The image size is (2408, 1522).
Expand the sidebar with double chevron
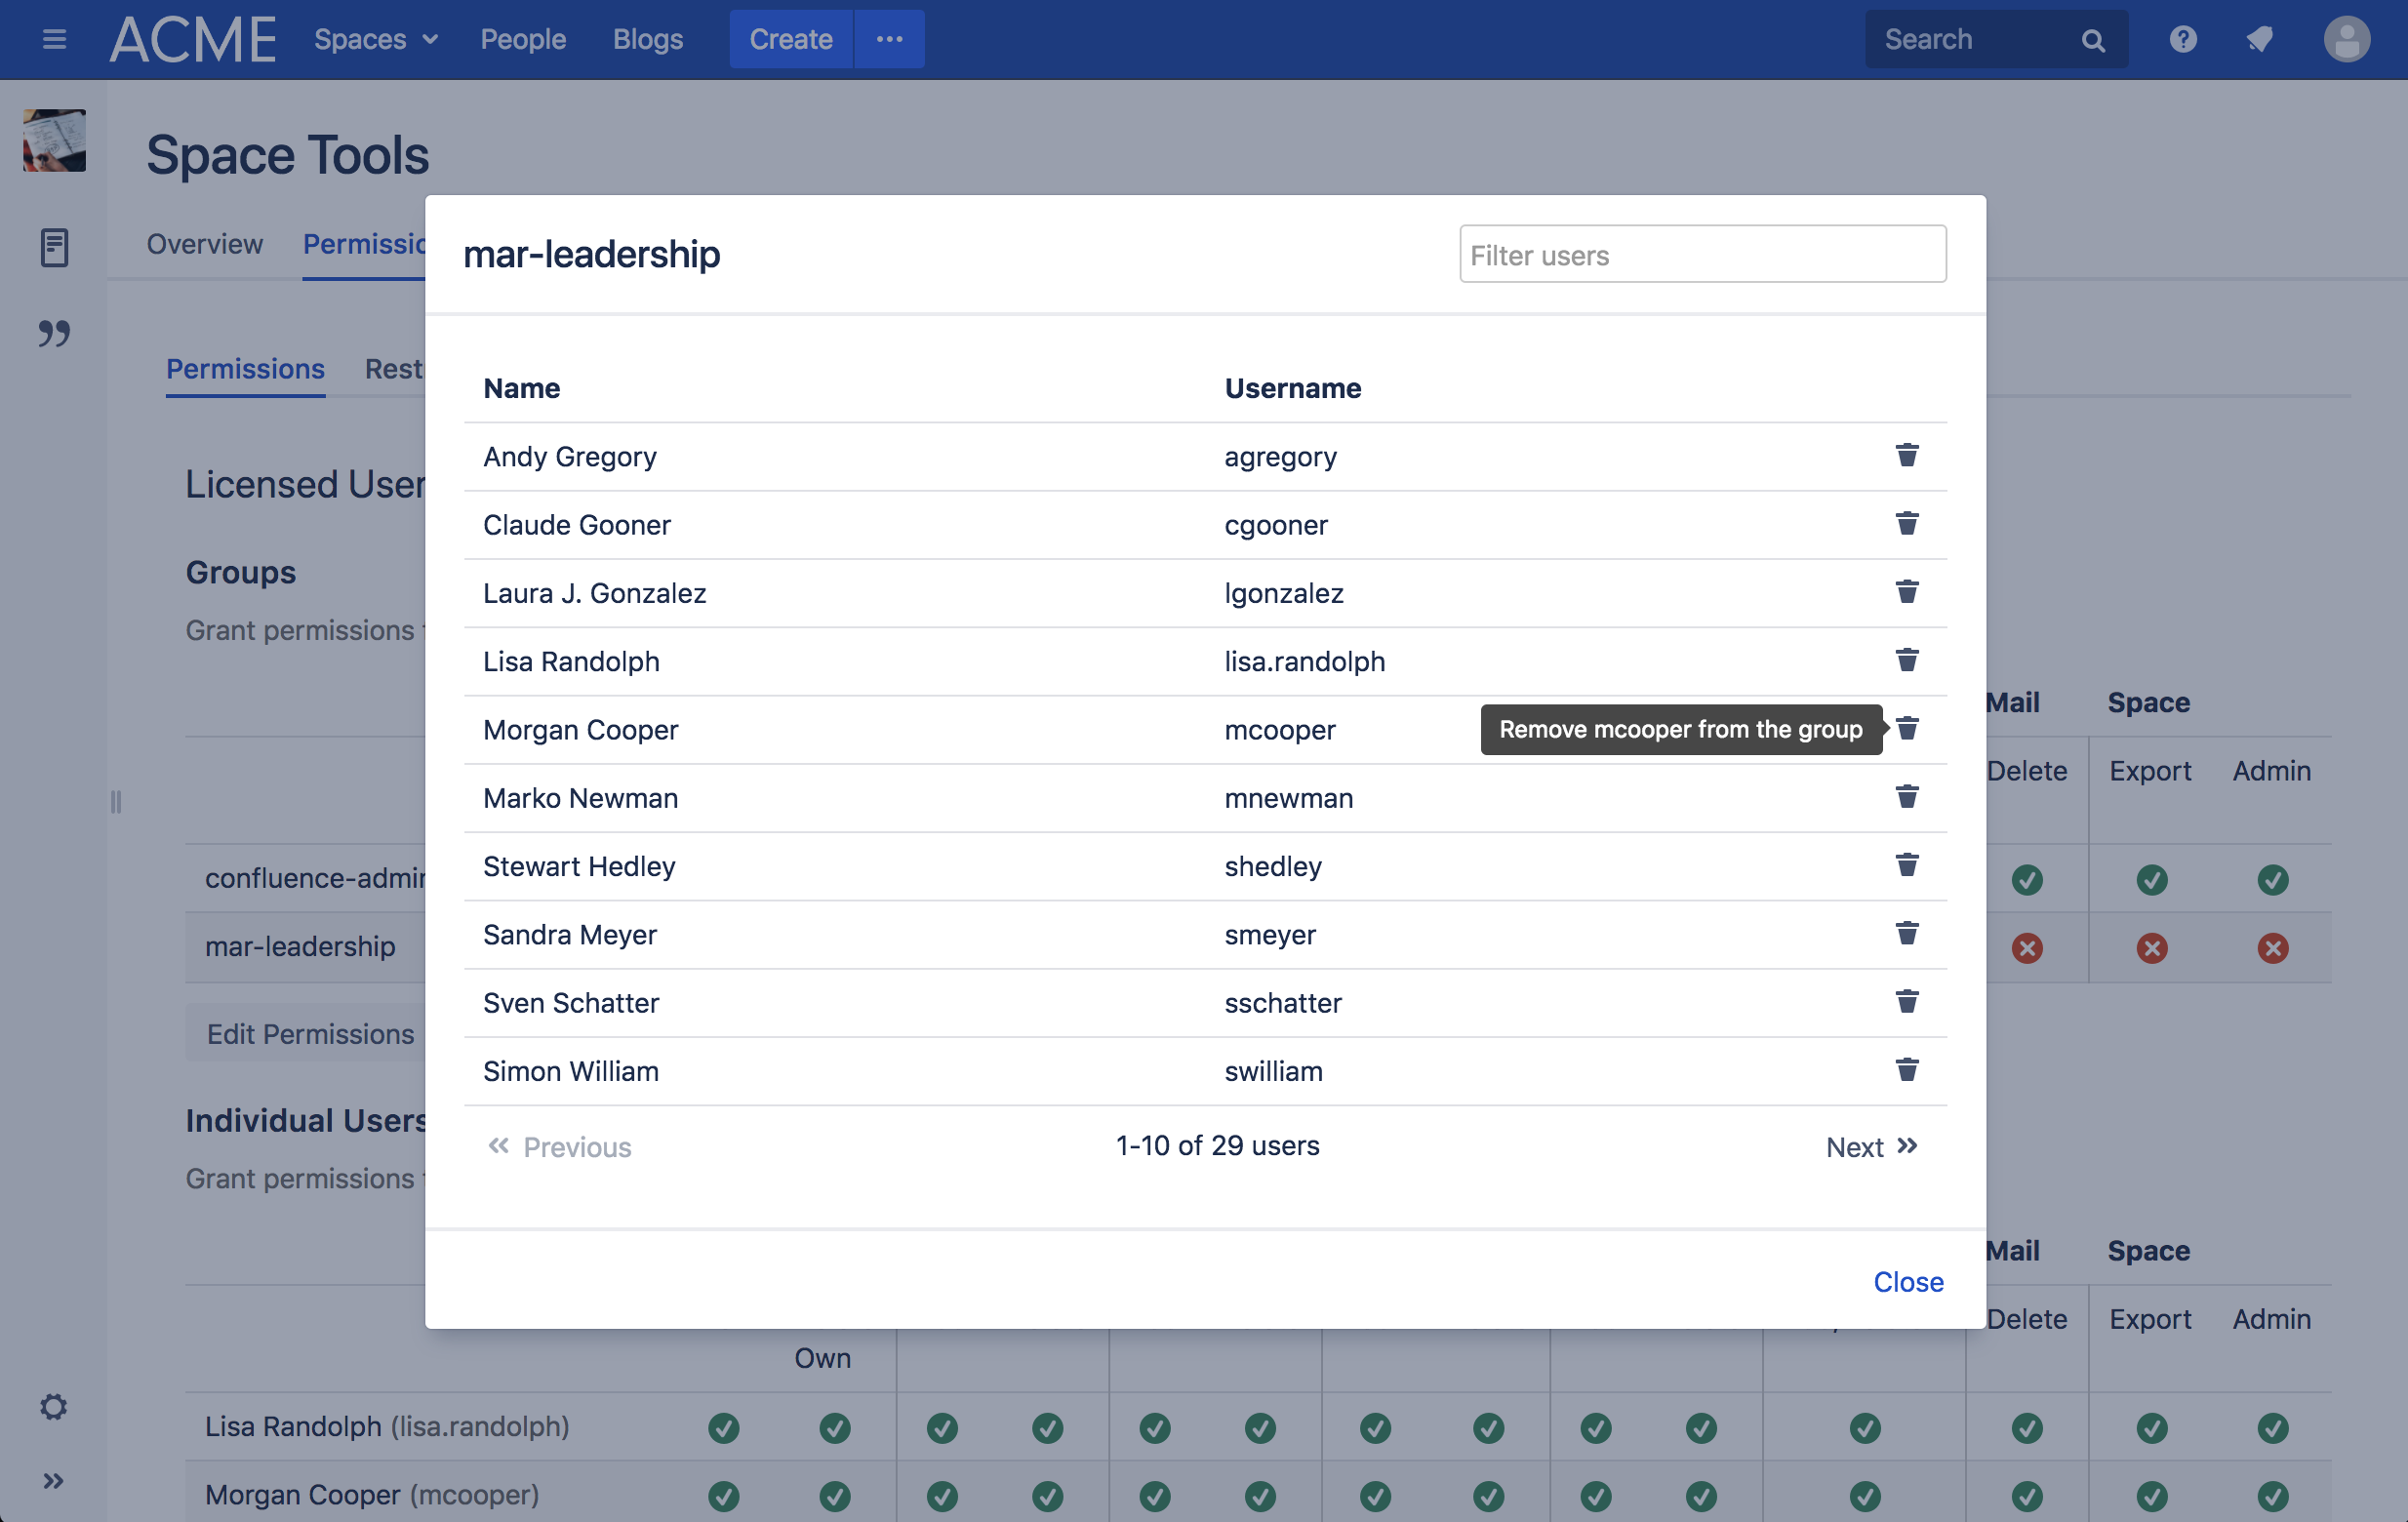tap(54, 1480)
